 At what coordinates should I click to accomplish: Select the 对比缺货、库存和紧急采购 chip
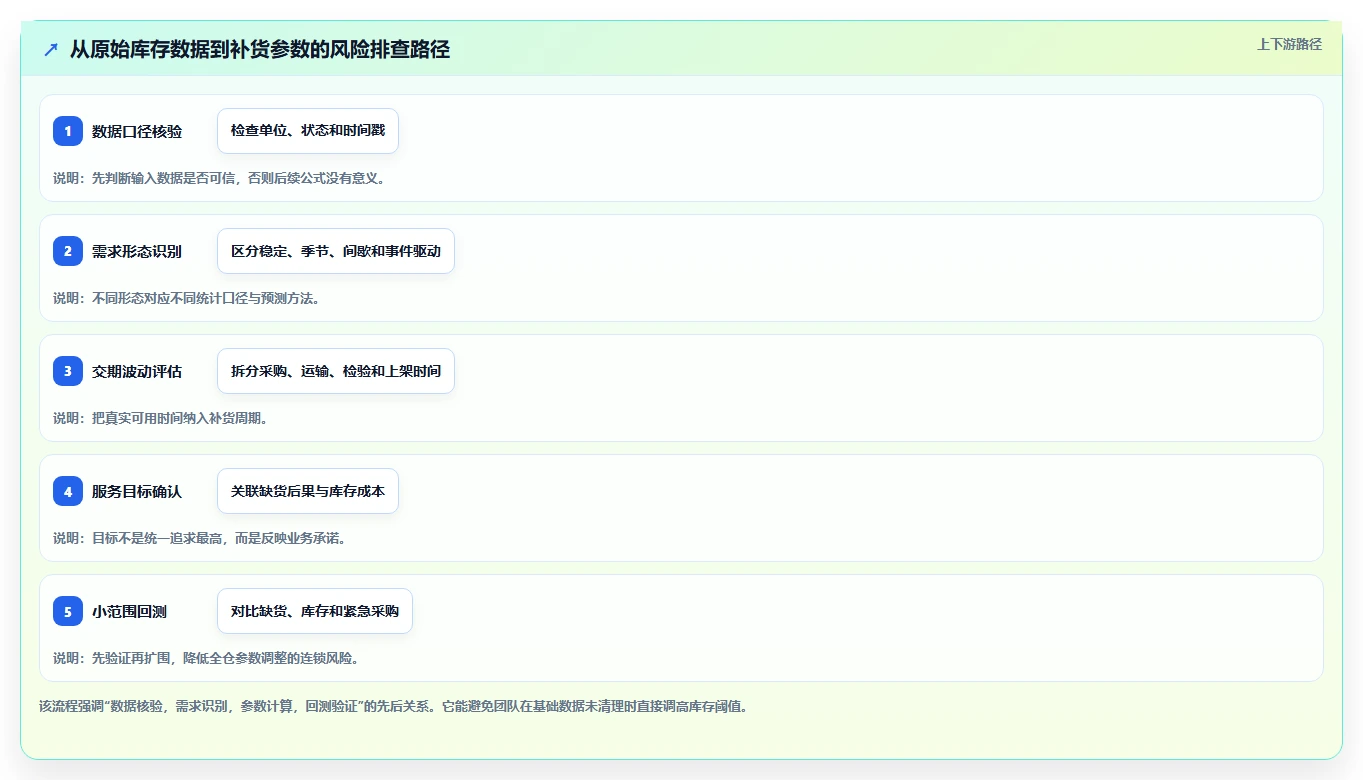point(315,611)
